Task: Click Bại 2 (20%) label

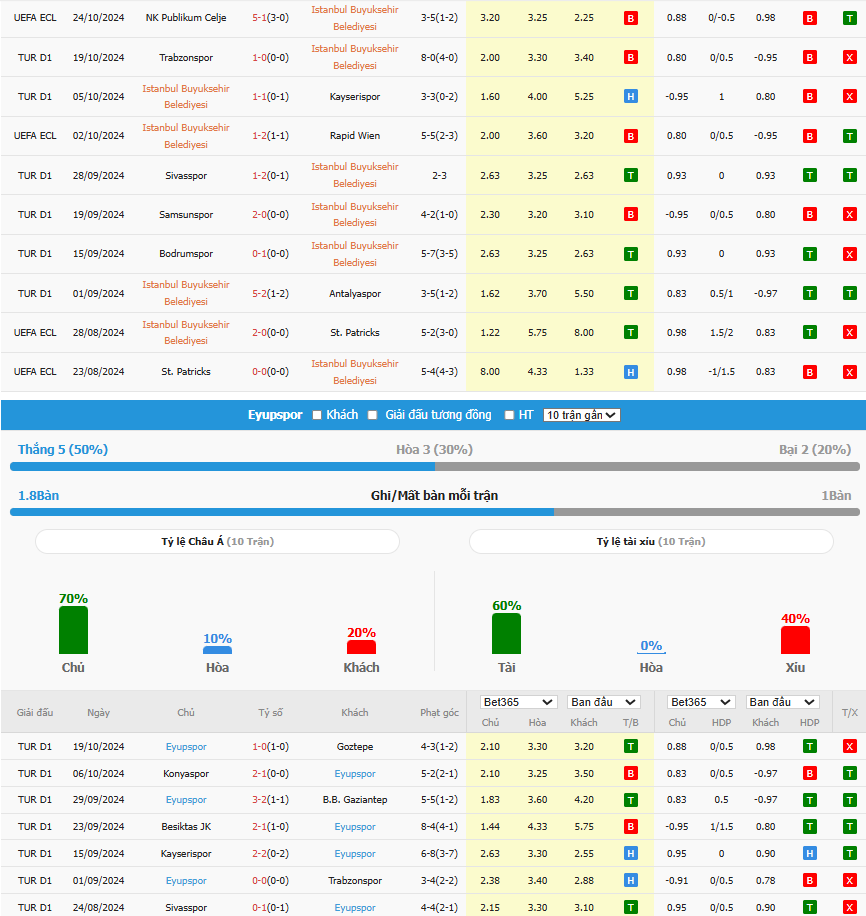Action: [815, 449]
